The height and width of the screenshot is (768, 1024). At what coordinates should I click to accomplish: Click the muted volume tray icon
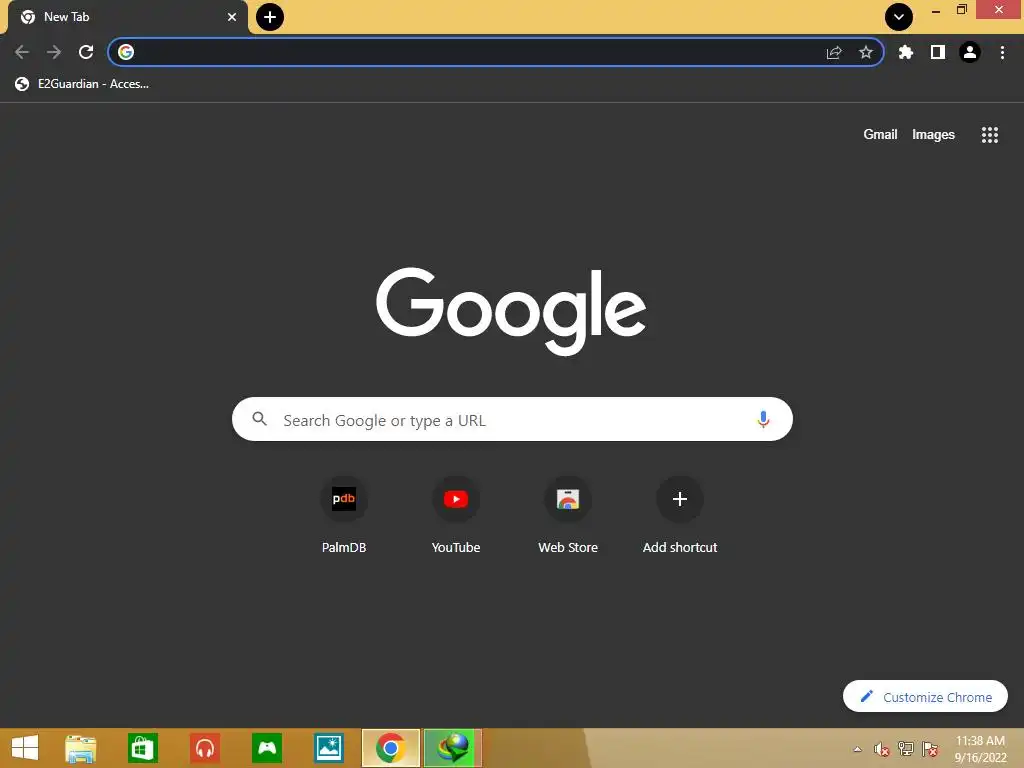pyautogui.click(x=882, y=749)
